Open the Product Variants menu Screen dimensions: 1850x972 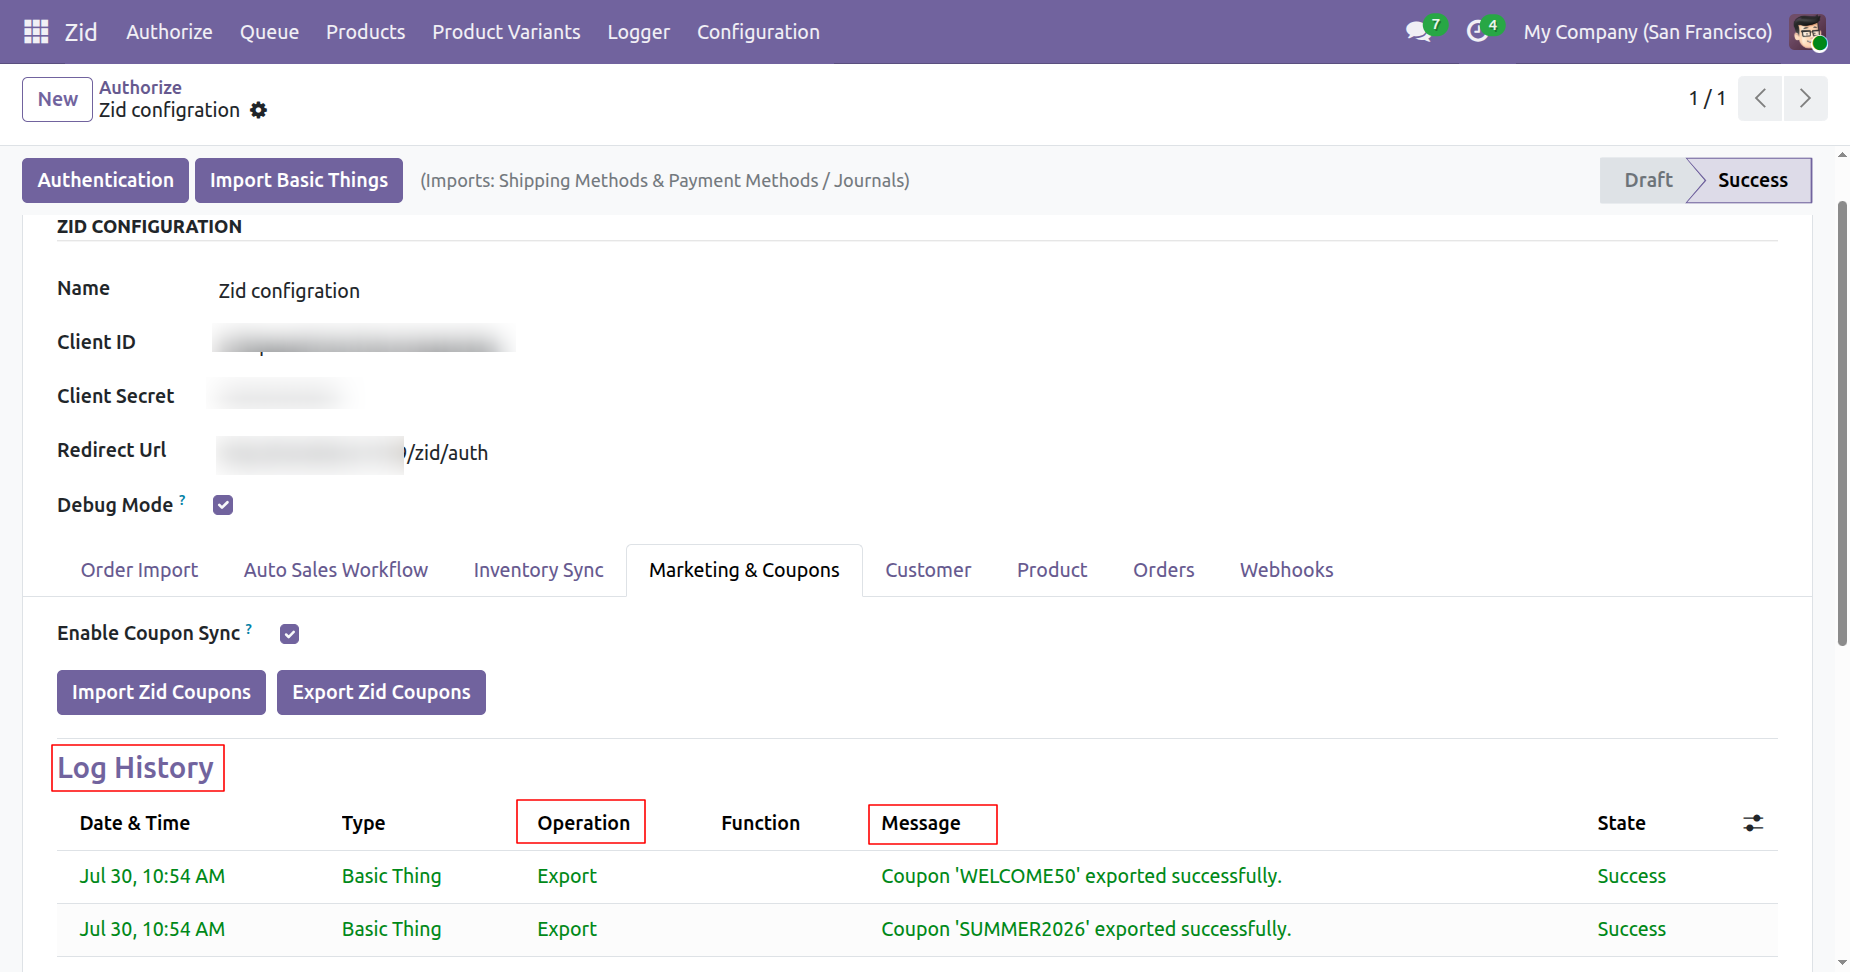(x=506, y=32)
